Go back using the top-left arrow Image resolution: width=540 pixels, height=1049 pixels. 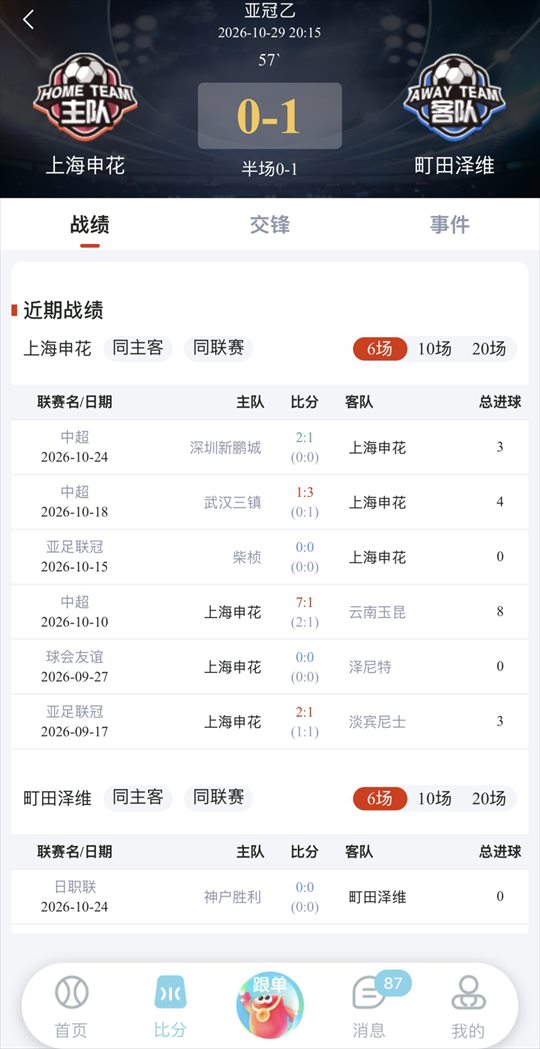28,20
